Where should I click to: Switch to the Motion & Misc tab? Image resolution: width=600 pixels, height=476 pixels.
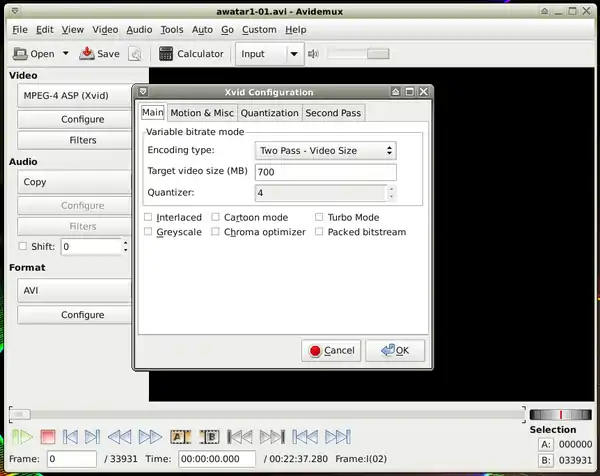[x=202, y=113]
